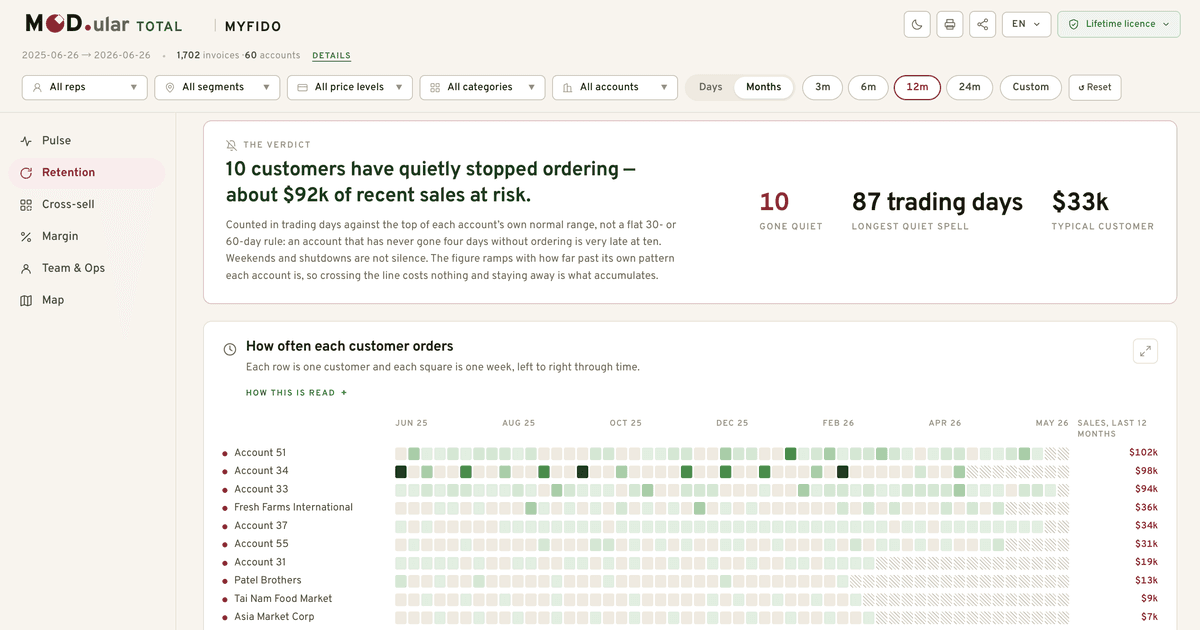Image resolution: width=1200 pixels, height=630 pixels.
Task: Click the 87 trading days stat
Action: 937,211
